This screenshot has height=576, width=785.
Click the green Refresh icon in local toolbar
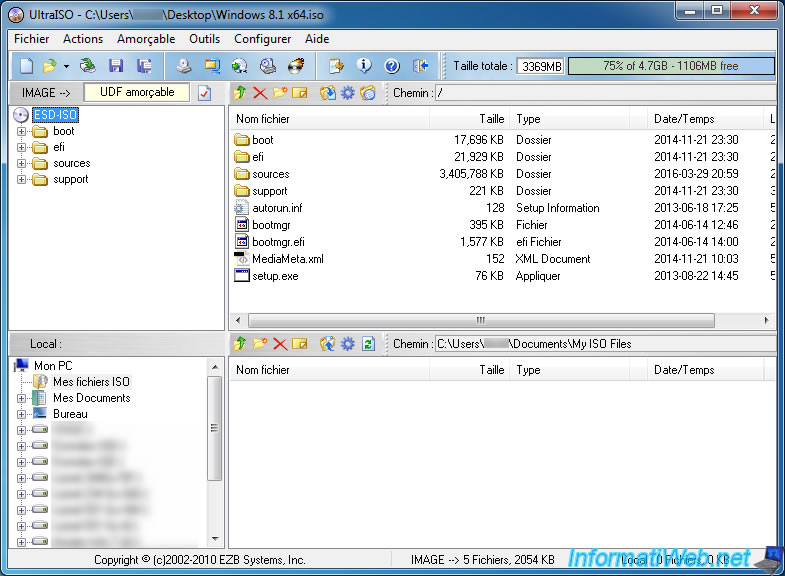click(368, 344)
